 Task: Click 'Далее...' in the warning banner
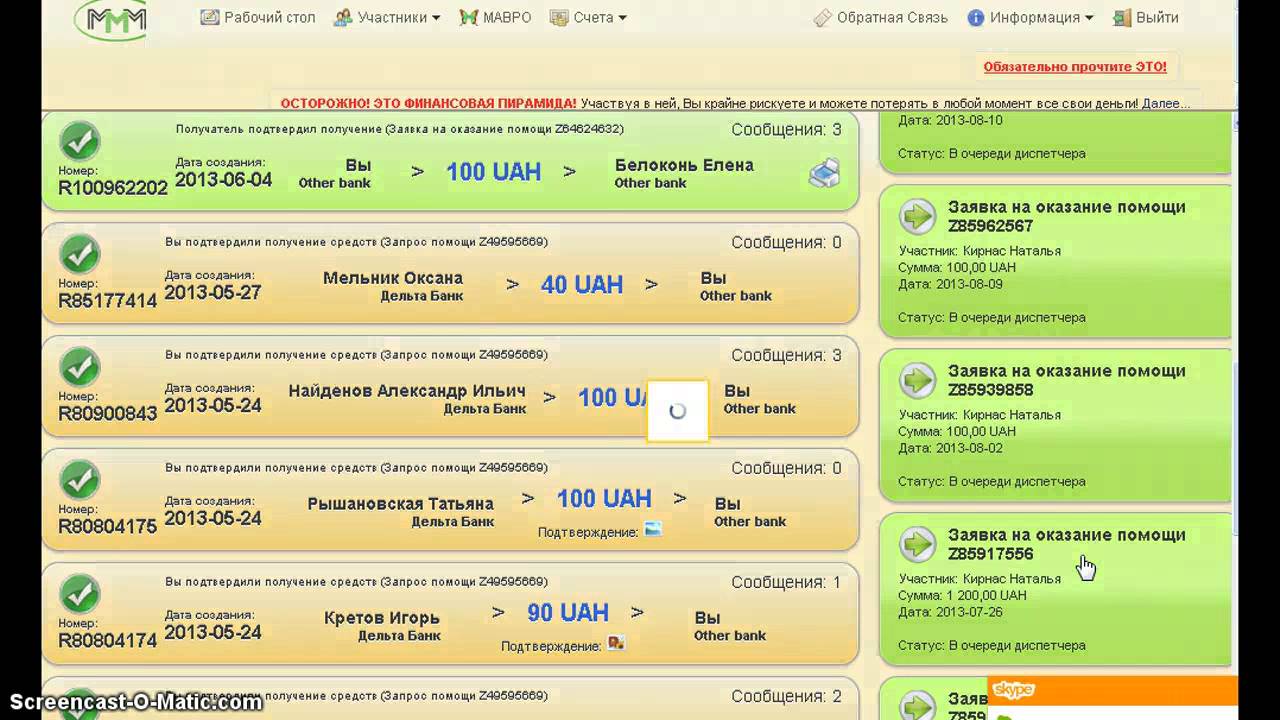(1166, 103)
